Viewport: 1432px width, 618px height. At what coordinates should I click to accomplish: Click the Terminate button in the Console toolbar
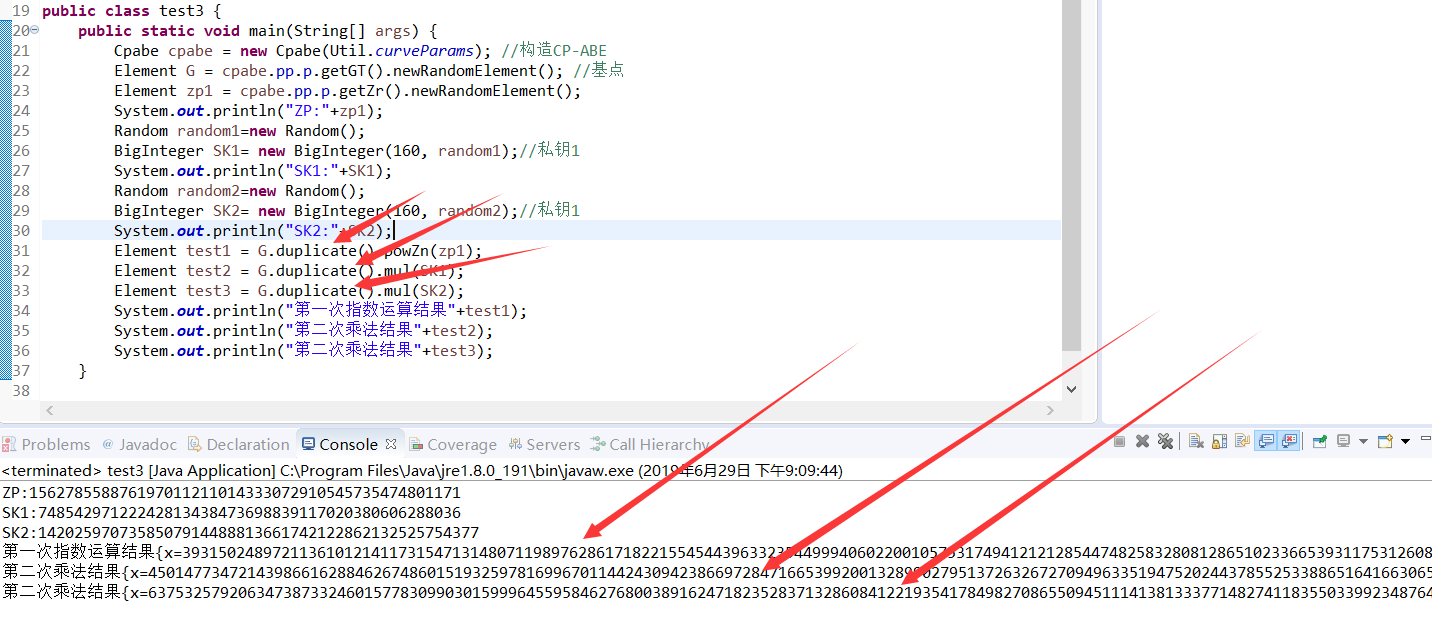coord(1119,441)
